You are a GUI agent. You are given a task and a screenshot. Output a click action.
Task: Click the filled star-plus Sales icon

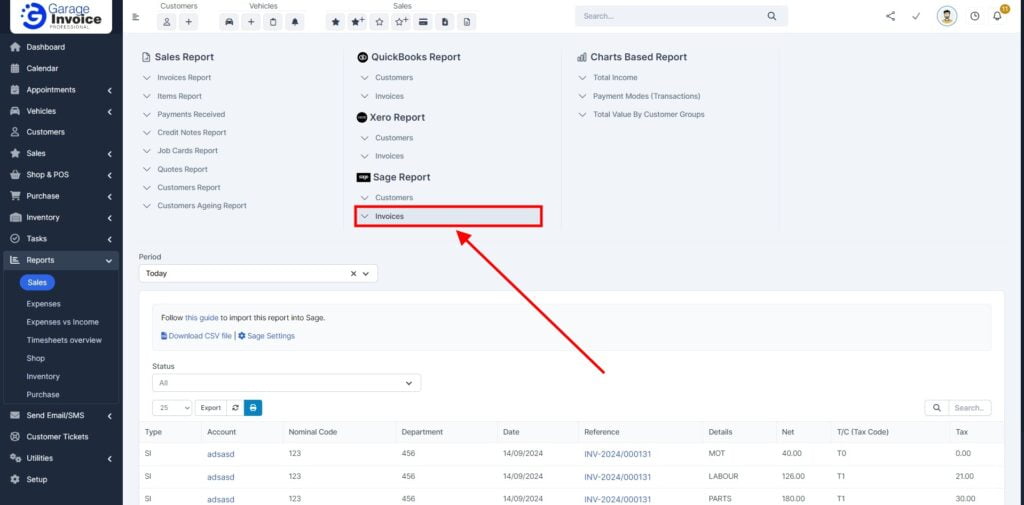(357, 22)
